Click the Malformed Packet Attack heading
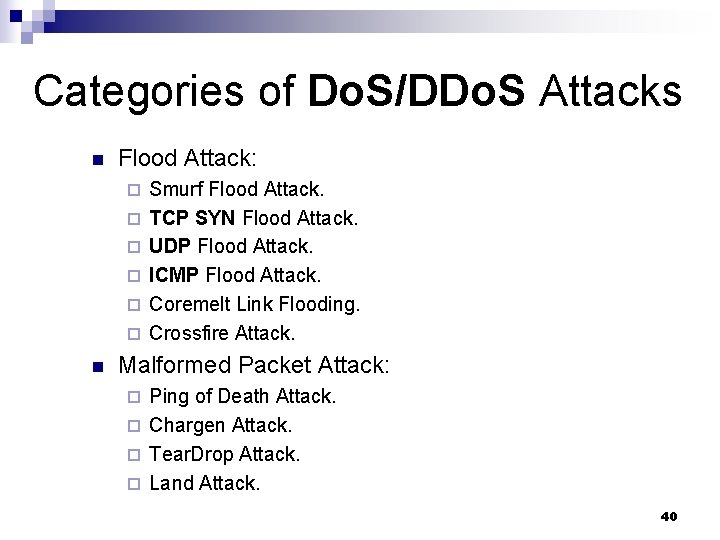The width and height of the screenshot is (720, 540). [254, 365]
